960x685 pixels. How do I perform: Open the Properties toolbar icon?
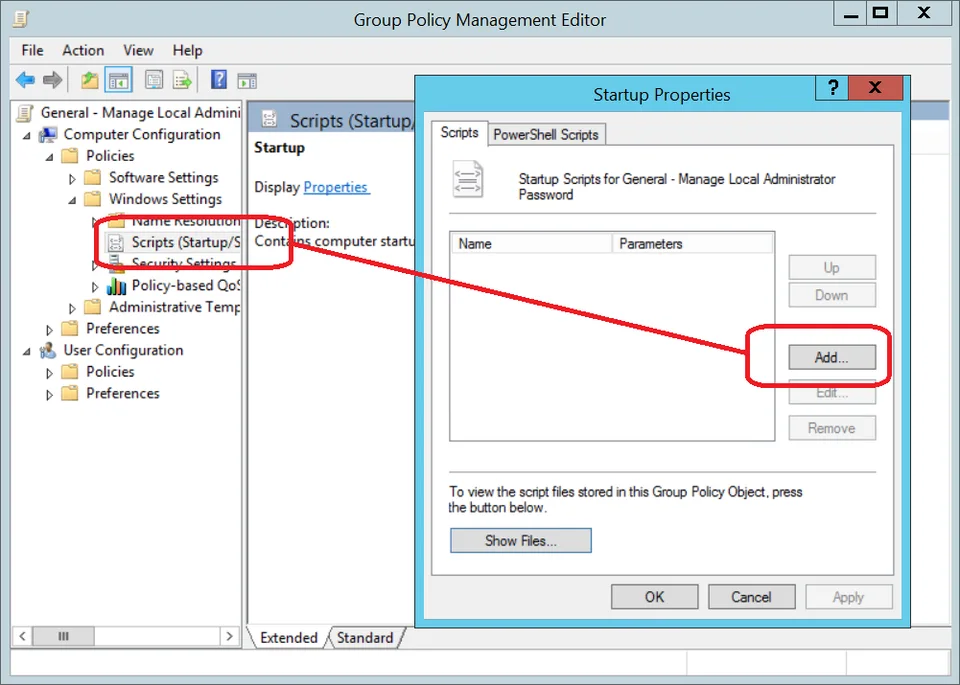tap(154, 80)
